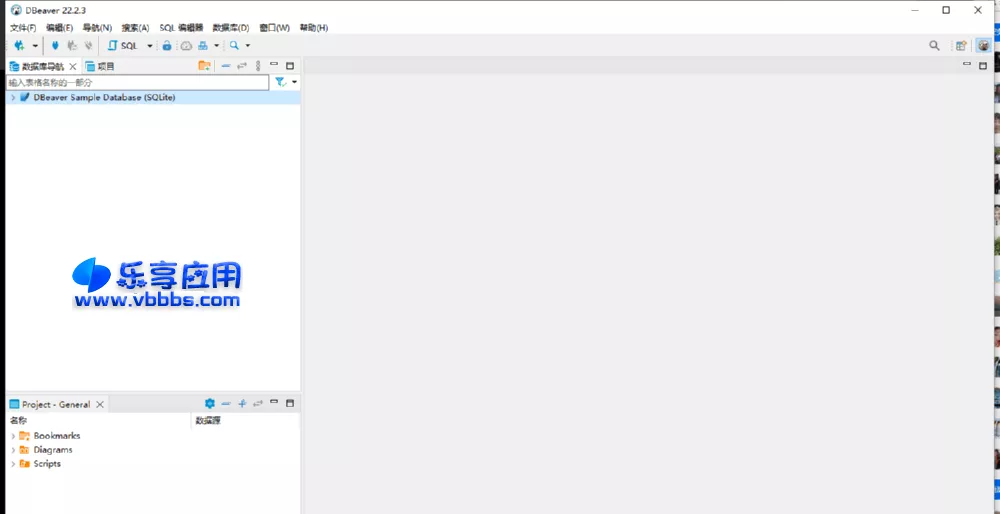Click the open perspective icon at top right
Viewport: 1000px width, 514px height.
pyautogui.click(x=961, y=46)
